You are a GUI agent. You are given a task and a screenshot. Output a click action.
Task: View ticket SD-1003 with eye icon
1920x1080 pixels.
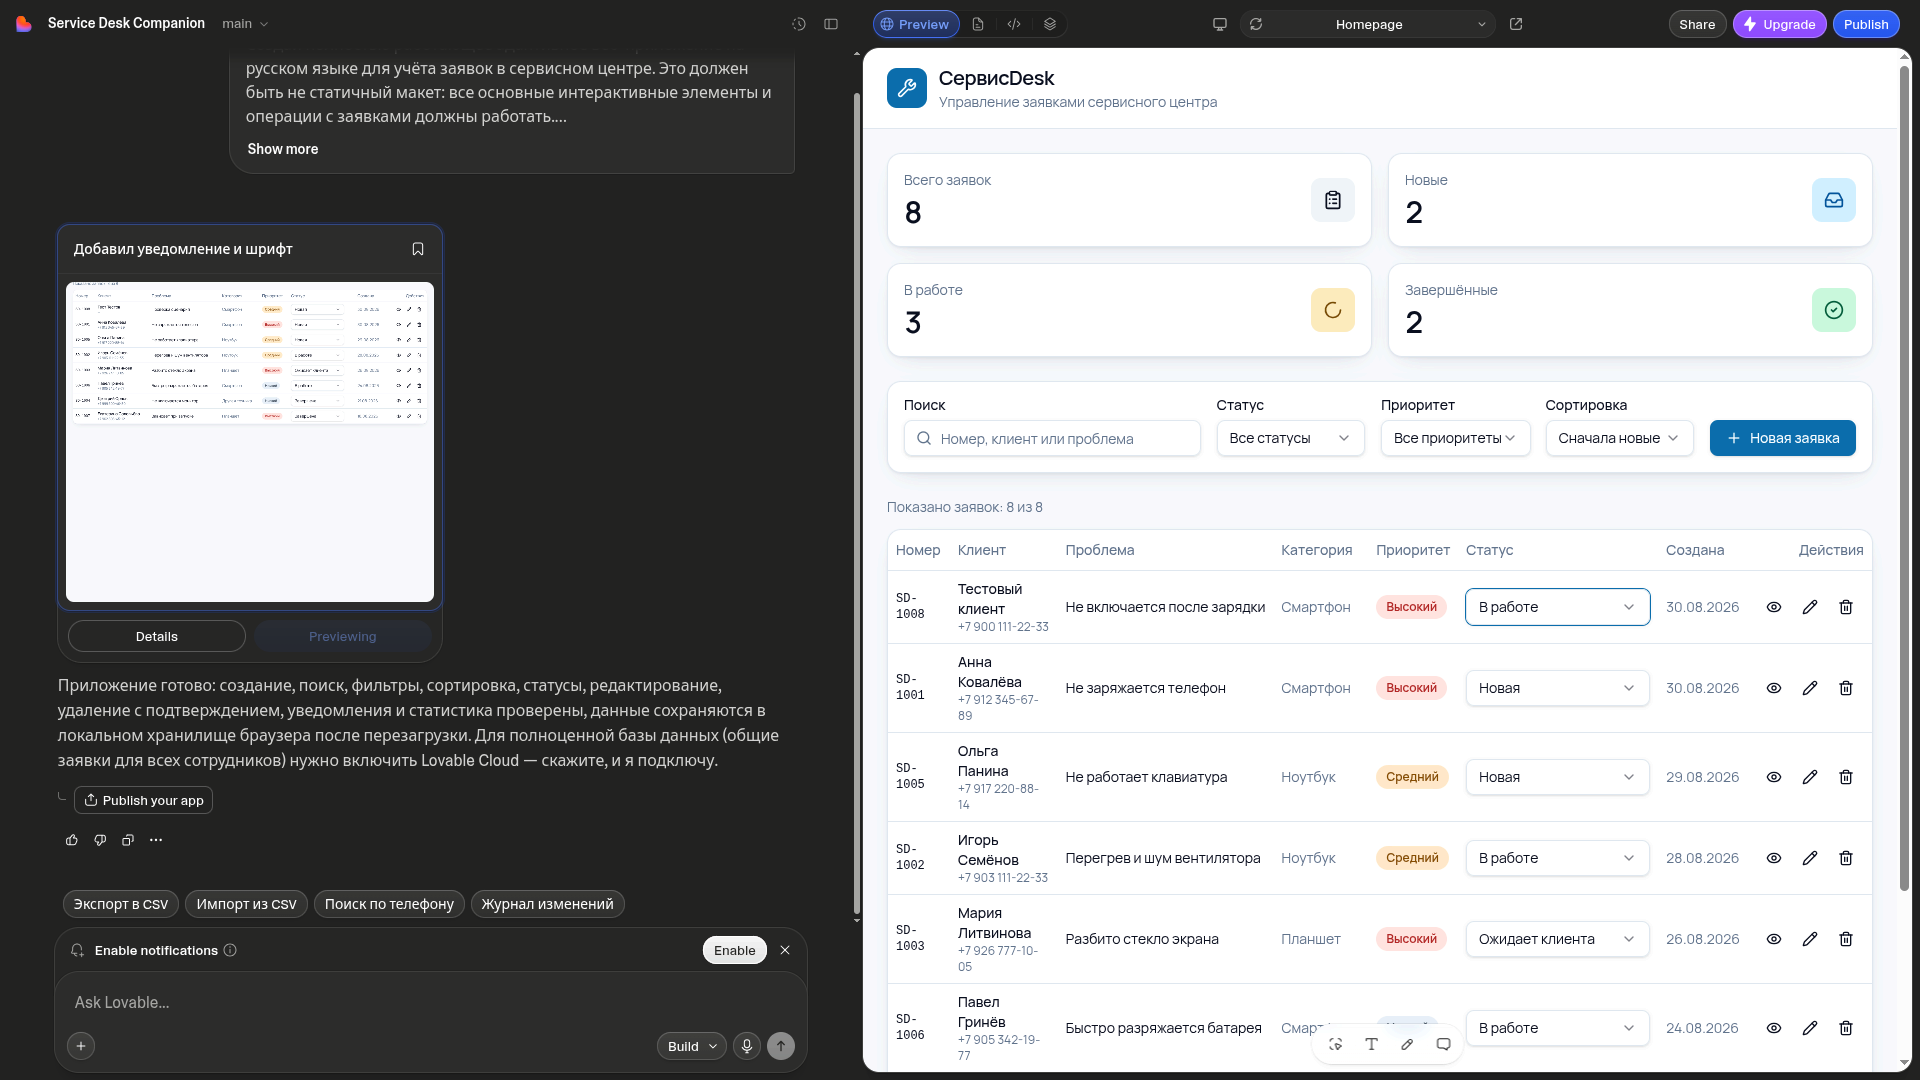(1774, 939)
